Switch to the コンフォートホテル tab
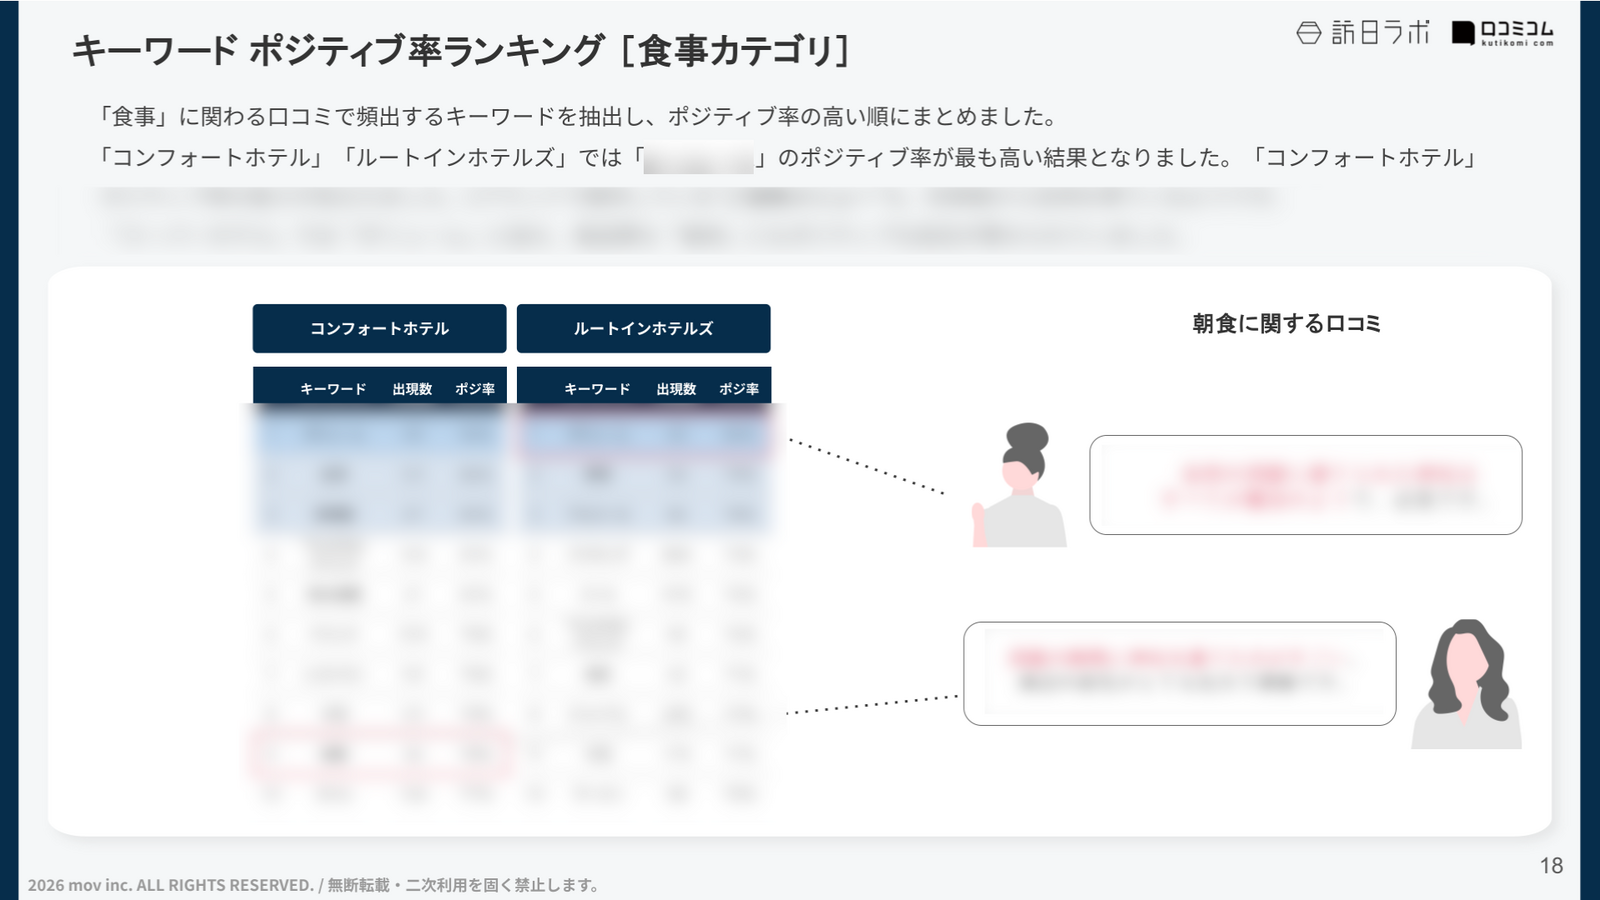The height and width of the screenshot is (900, 1600). coord(380,328)
